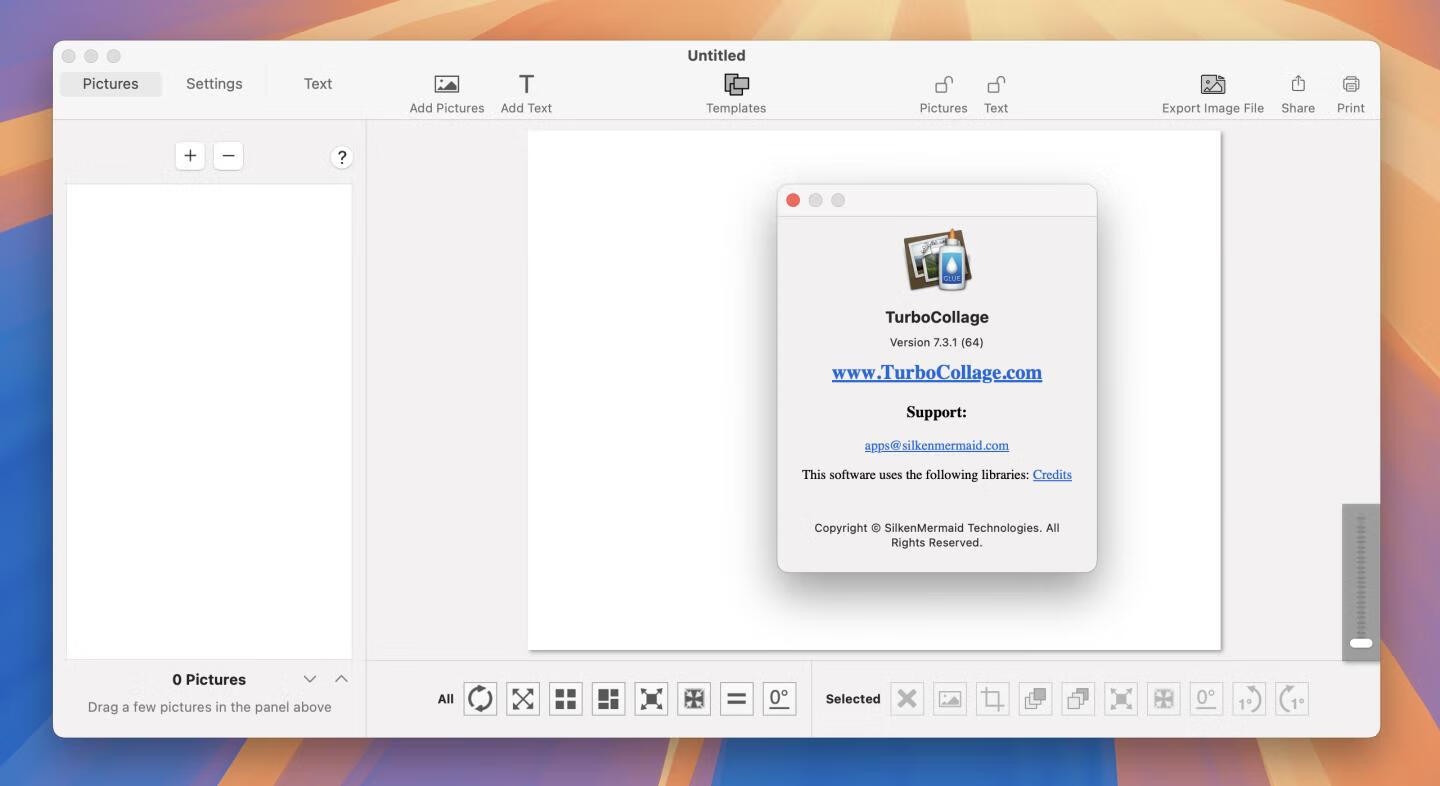
Task: Click the irregular grid arrangement icon
Action: [x=608, y=698]
